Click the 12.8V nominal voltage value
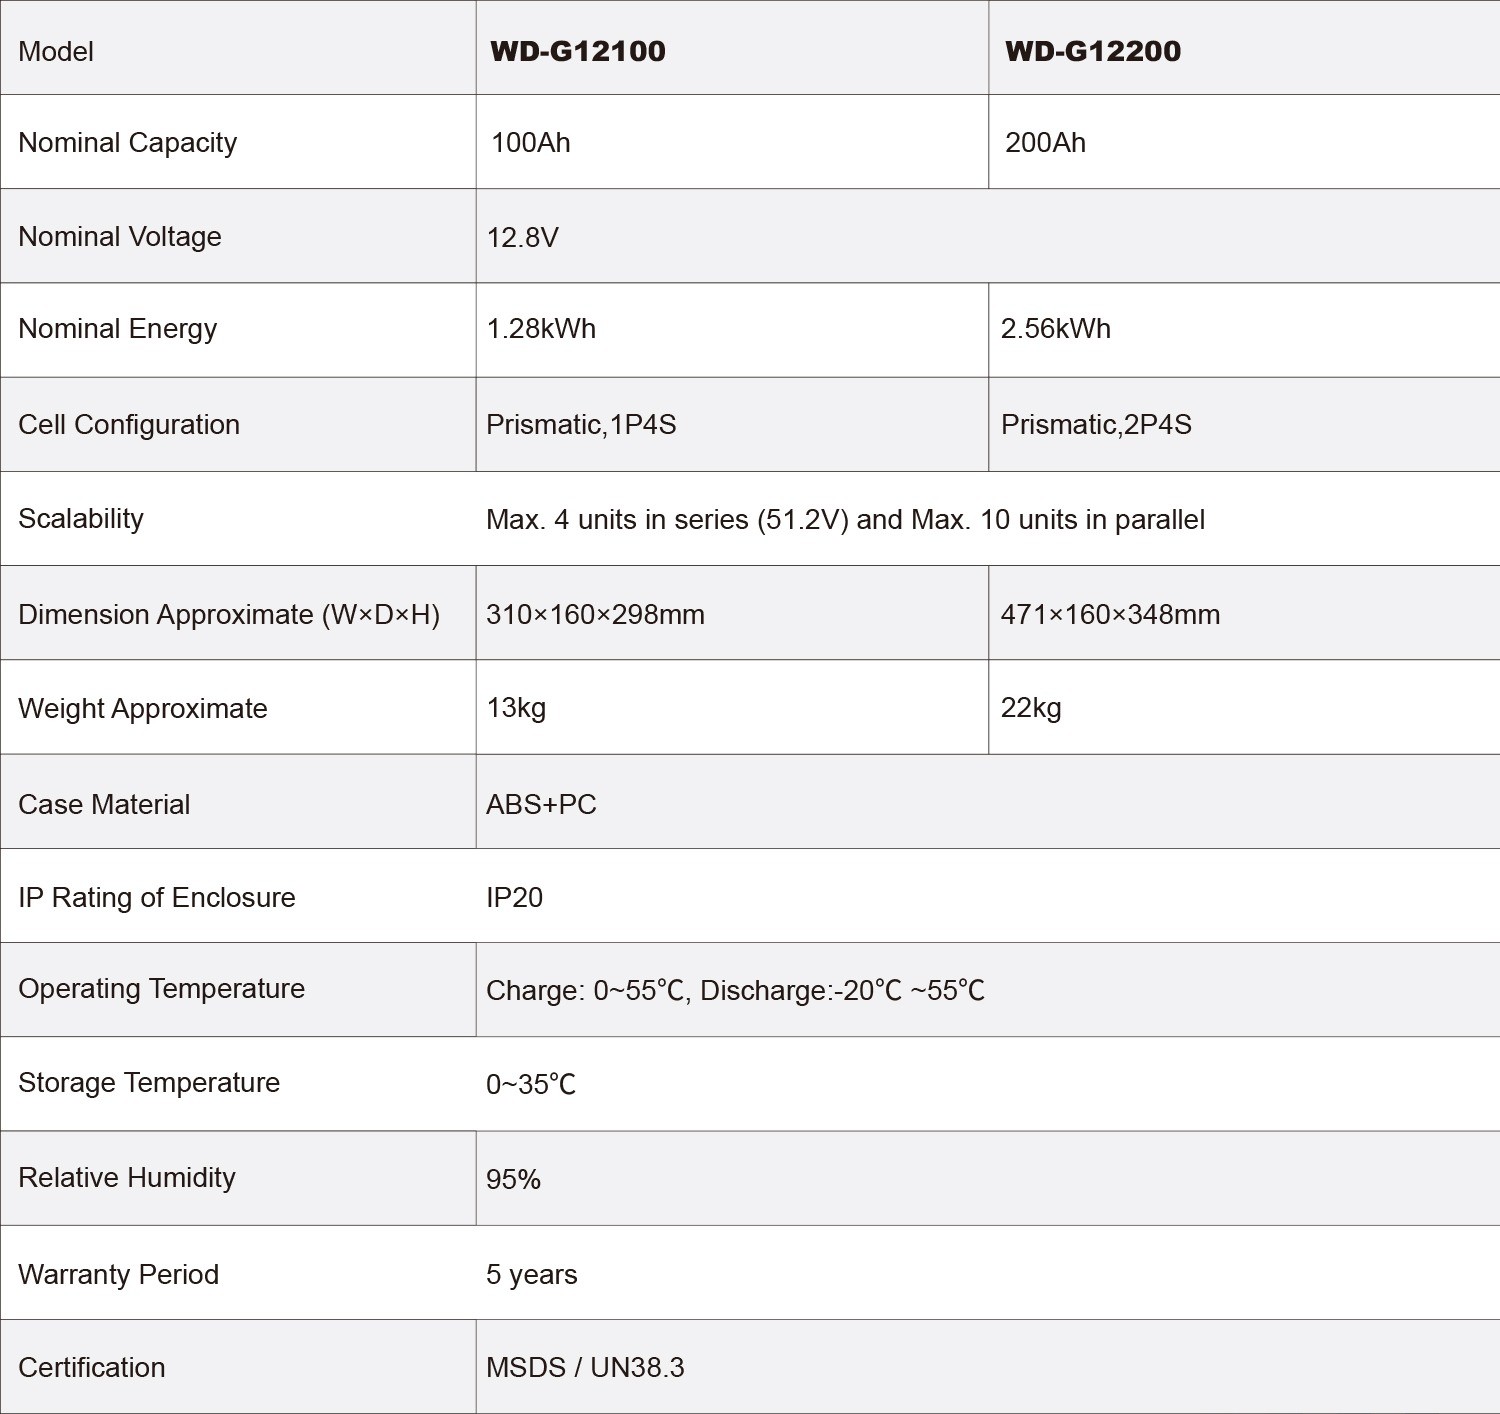The width and height of the screenshot is (1500, 1414). tap(522, 237)
